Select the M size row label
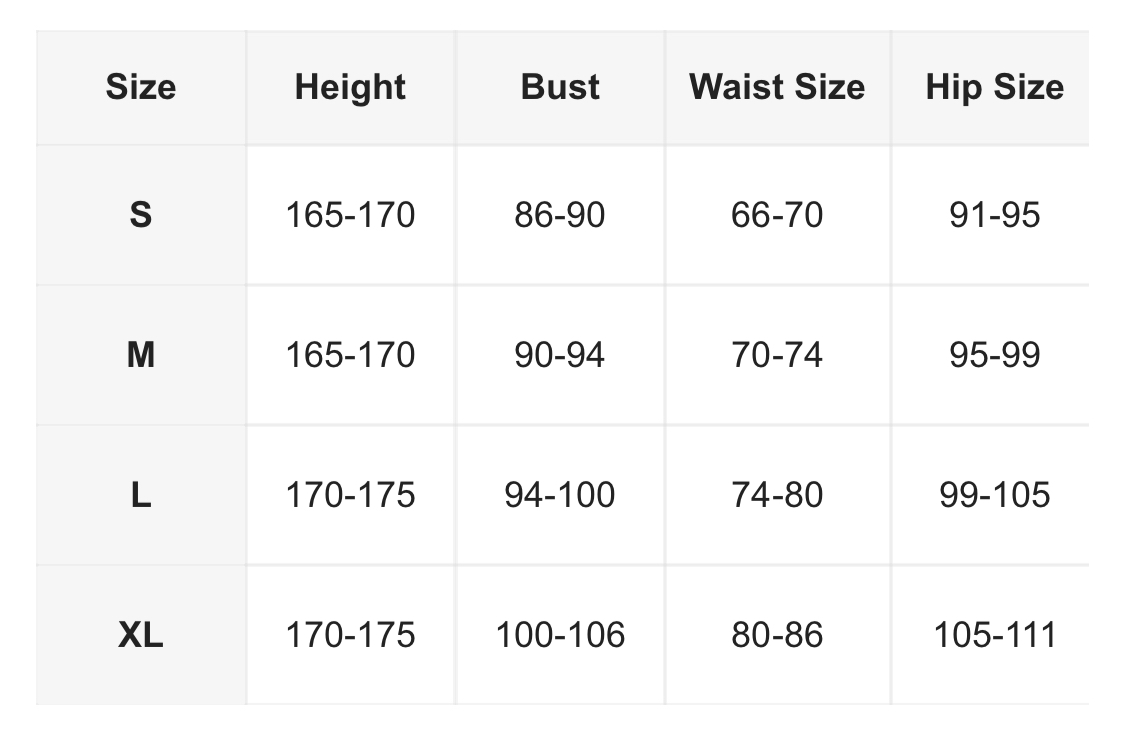This screenshot has height=731, width=1125. [x=141, y=354]
